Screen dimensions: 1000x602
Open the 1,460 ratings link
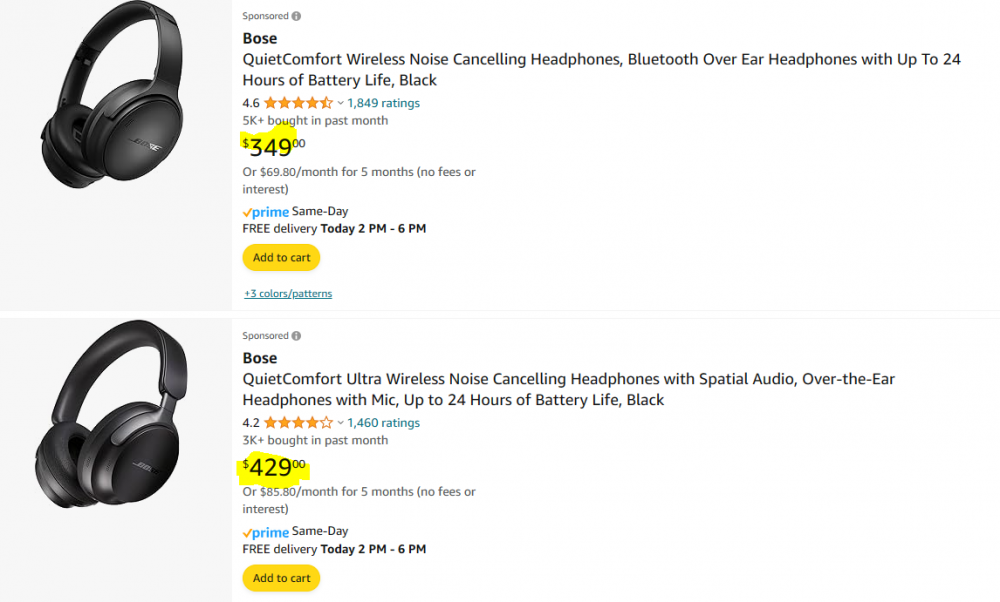(383, 423)
